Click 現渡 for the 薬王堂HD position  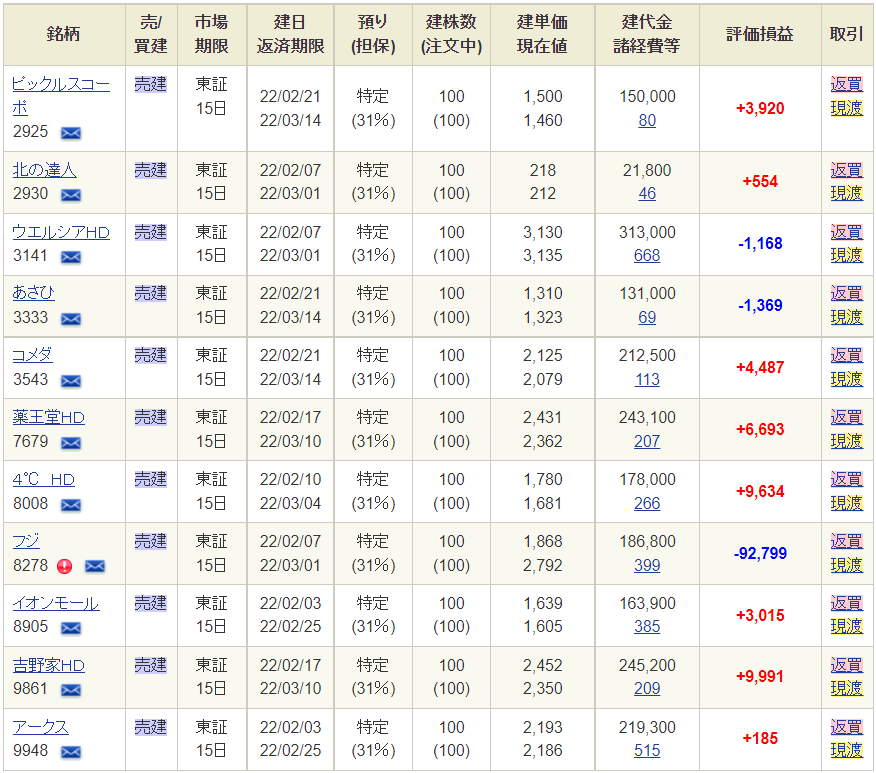click(846, 441)
